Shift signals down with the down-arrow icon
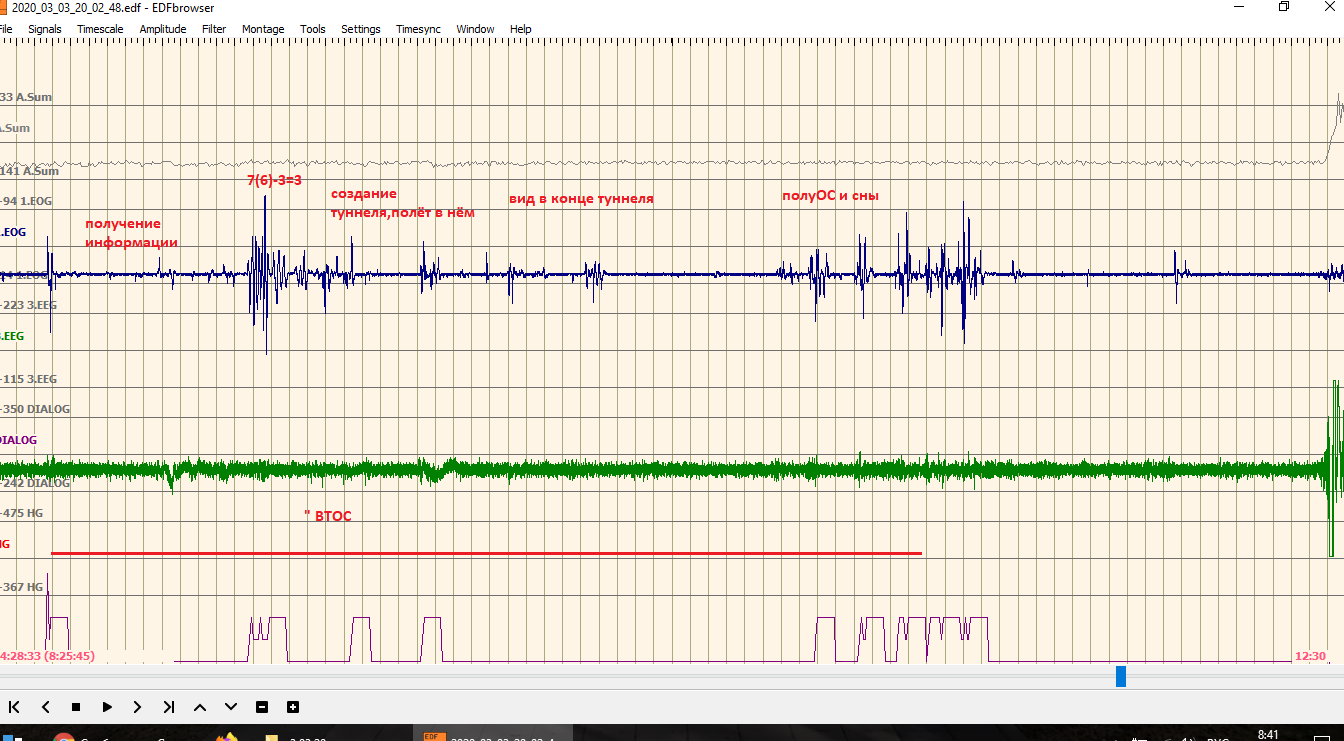This screenshot has width=1344, height=741. point(231,707)
